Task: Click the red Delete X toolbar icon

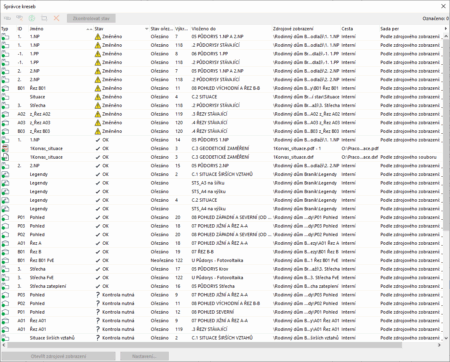Action: (56, 18)
